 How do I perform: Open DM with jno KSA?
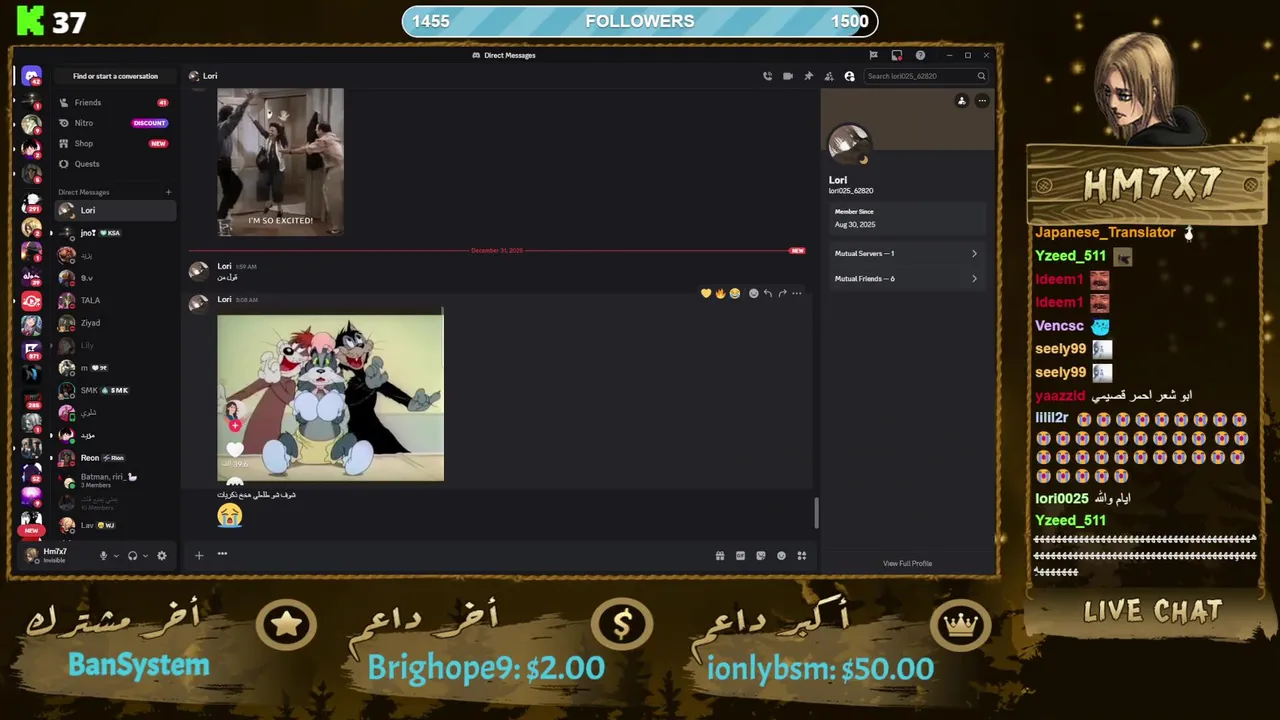click(x=114, y=233)
